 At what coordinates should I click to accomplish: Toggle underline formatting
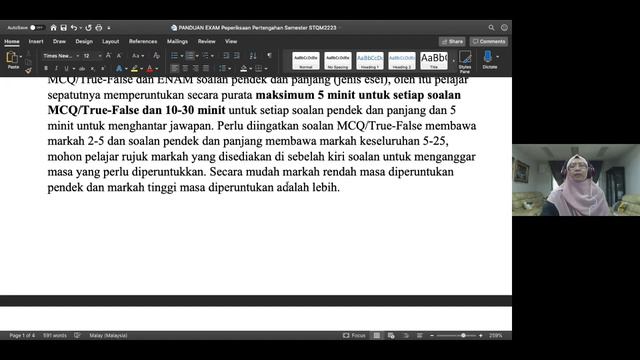pos(67,69)
